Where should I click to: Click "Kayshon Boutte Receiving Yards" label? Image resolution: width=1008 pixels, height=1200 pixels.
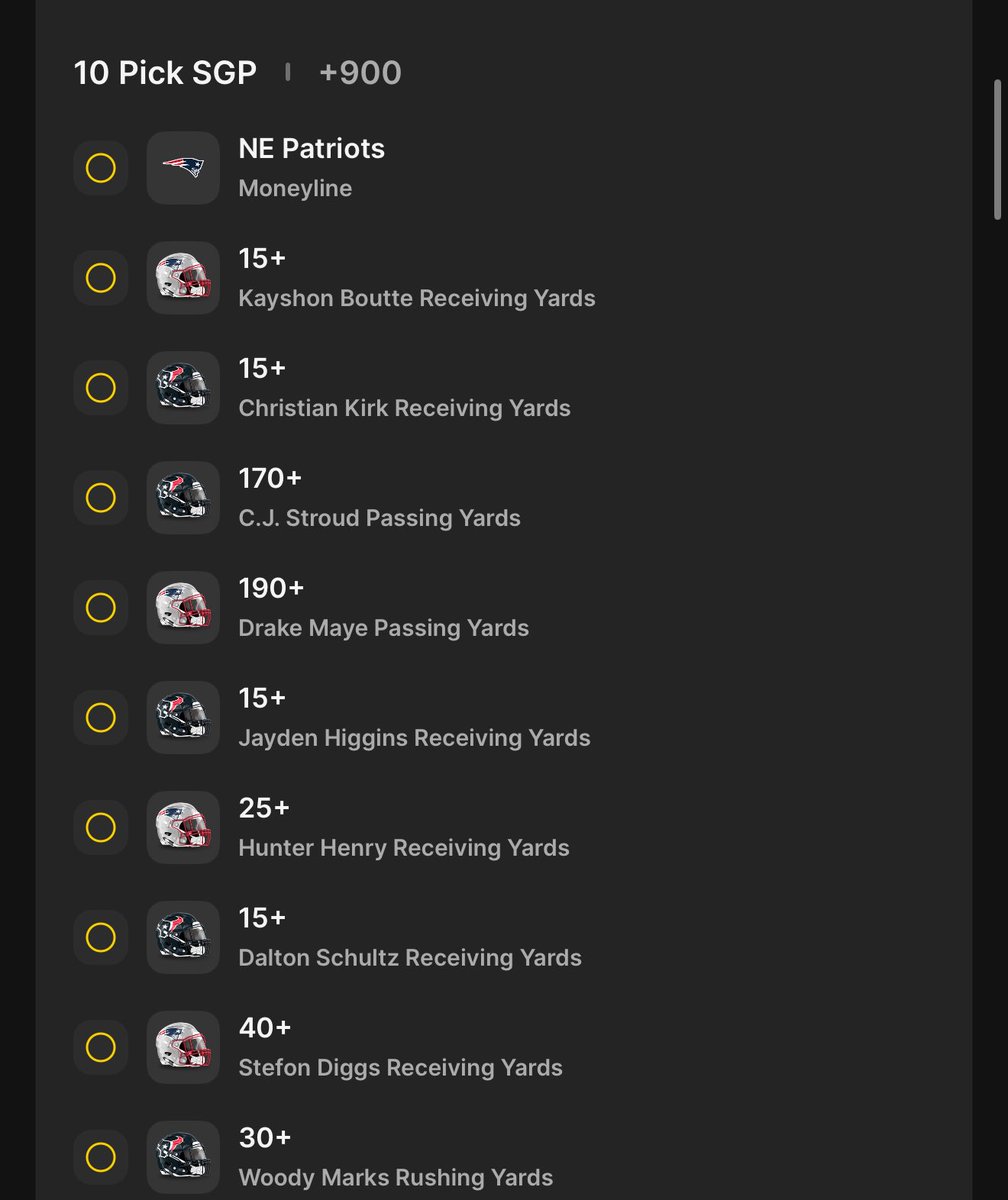click(417, 298)
